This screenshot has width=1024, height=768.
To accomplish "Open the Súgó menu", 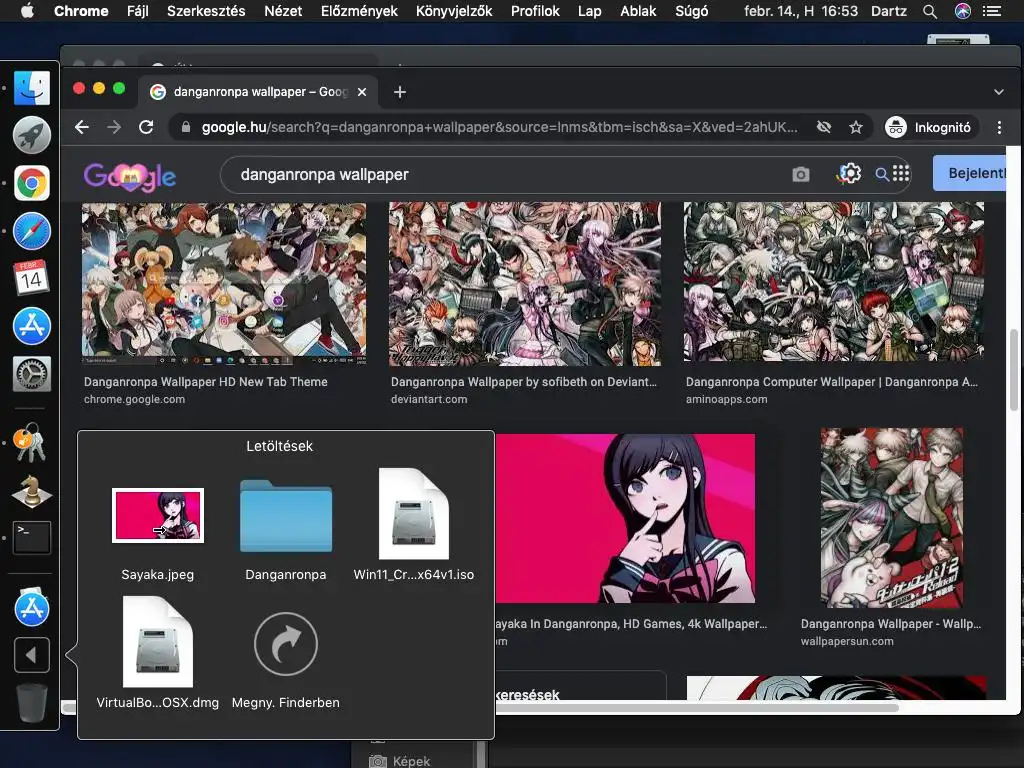I will 692,11.
